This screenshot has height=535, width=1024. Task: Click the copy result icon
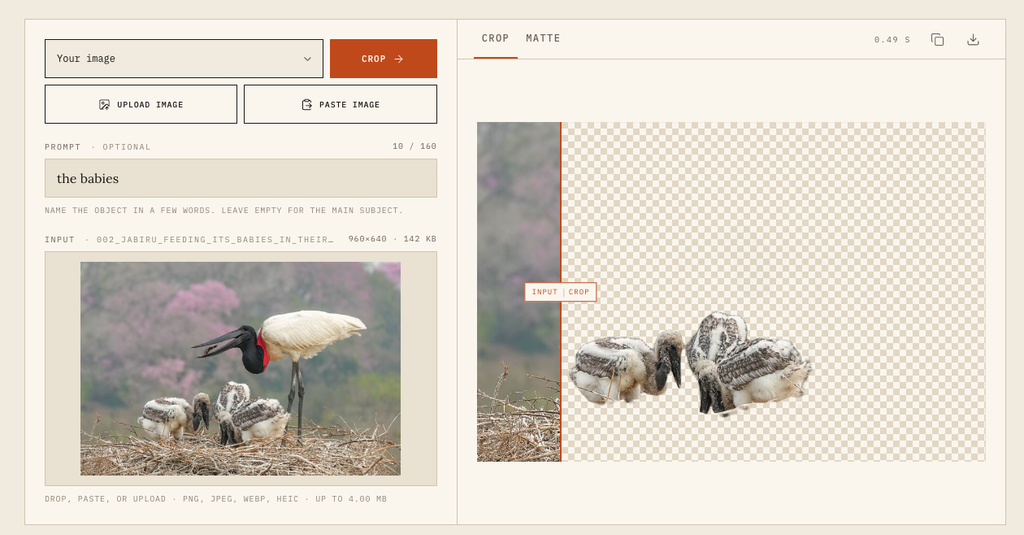[937, 40]
